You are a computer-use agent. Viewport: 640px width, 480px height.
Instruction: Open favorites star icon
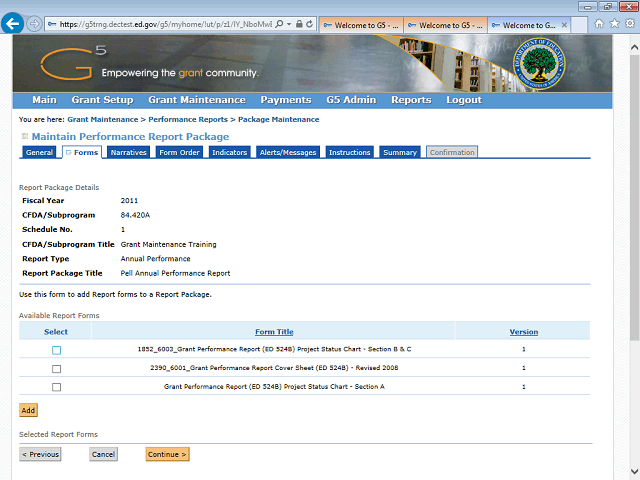(x=614, y=24)
